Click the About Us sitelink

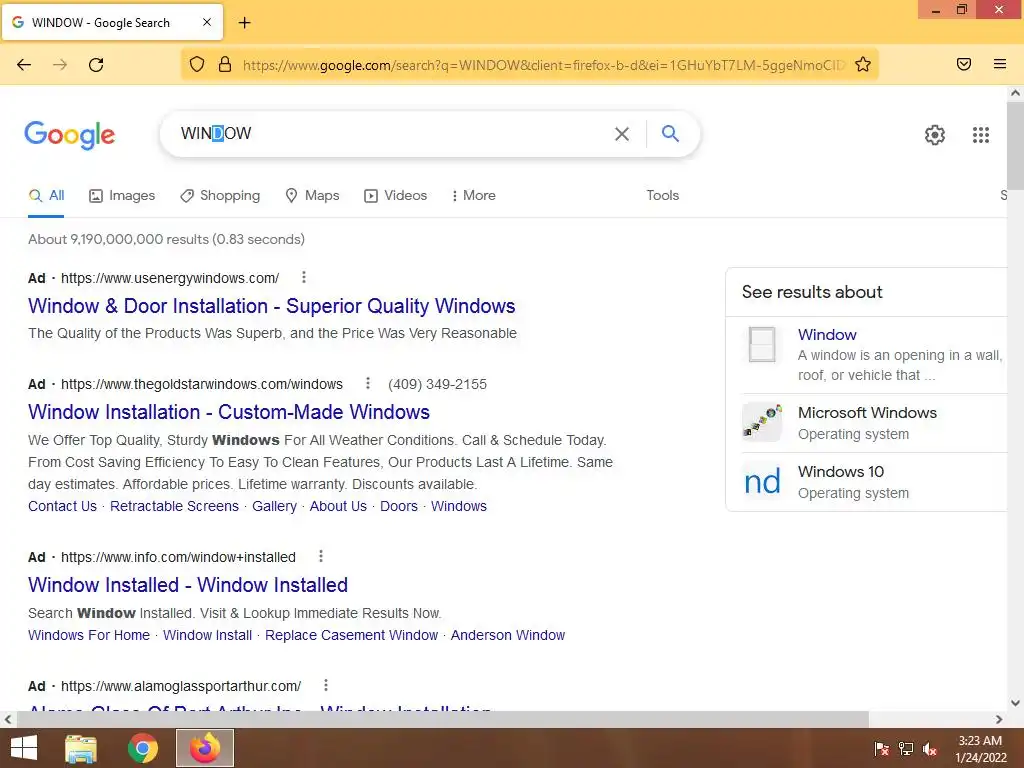pos(338,506)
